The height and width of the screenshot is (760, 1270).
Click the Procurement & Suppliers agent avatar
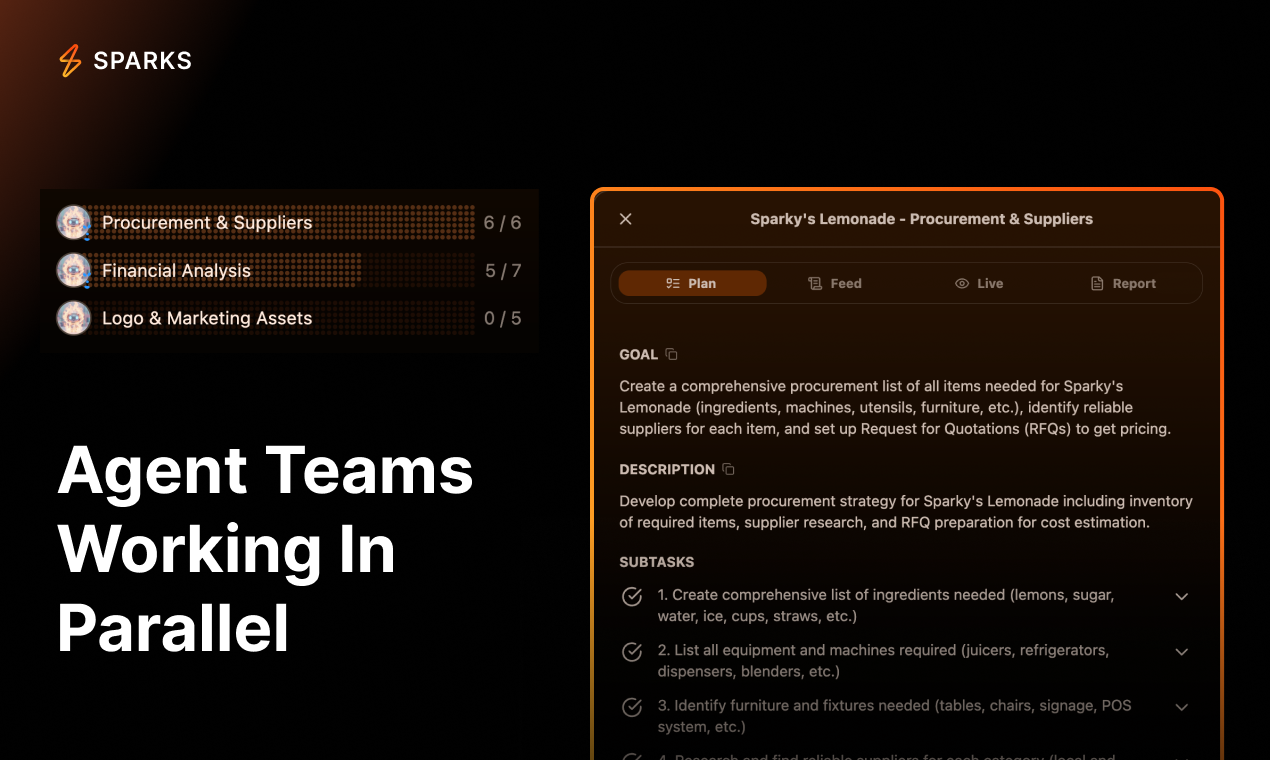pyautogui.click(x=73, y=223)
